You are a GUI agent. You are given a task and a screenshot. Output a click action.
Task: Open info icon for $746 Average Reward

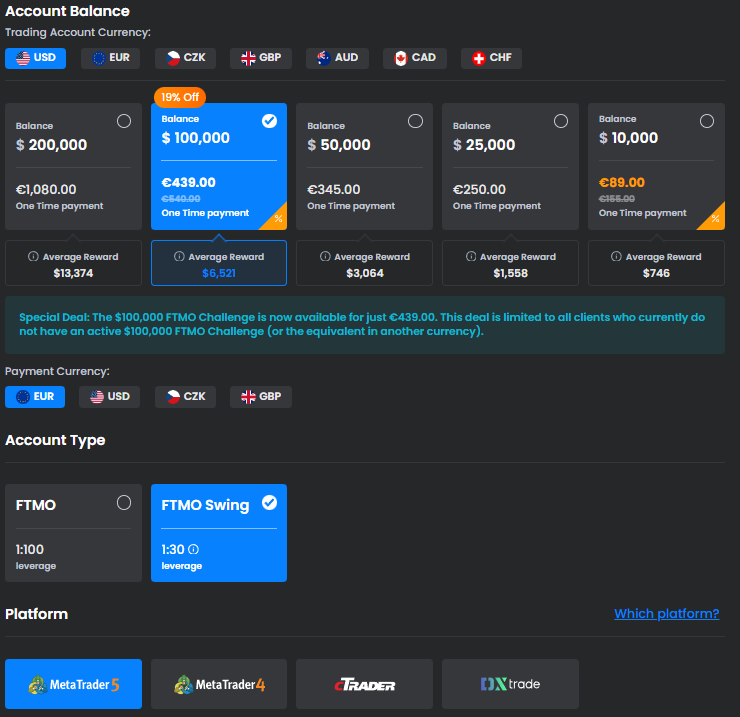pyautogui.click(x=616, y=256)
